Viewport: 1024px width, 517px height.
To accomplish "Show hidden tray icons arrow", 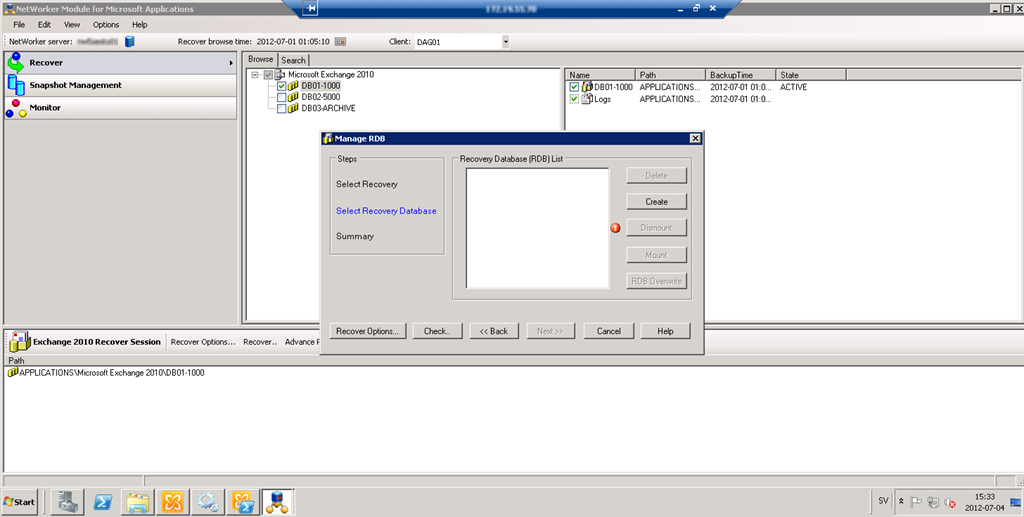I will [x=901, y=501].
